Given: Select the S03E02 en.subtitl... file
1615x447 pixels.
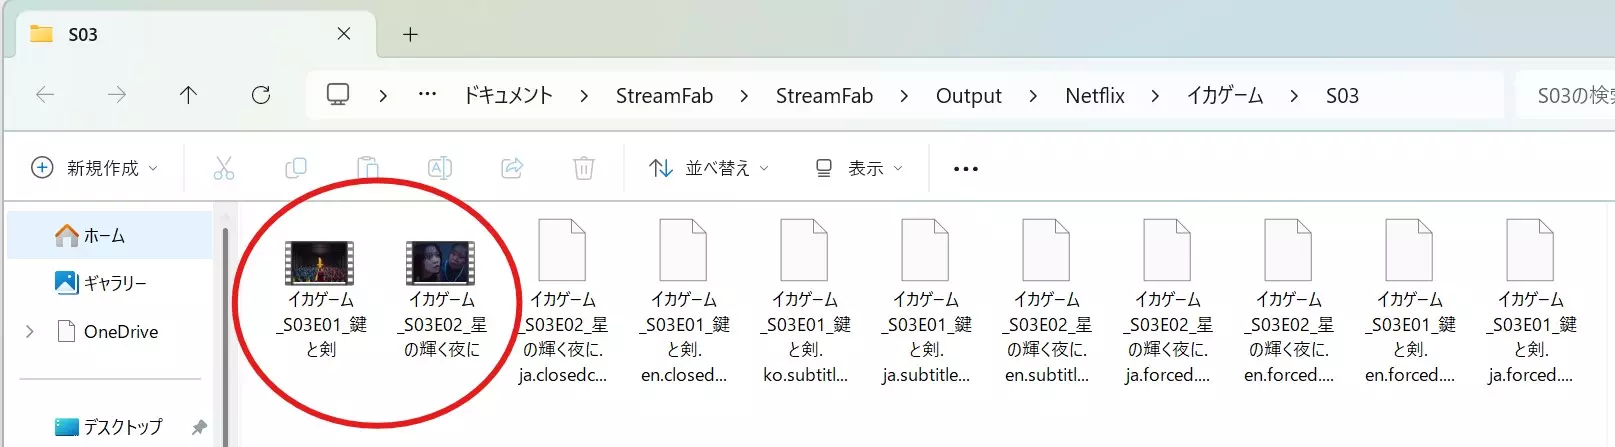Looking at the screenshot, I should [1047, 302].
